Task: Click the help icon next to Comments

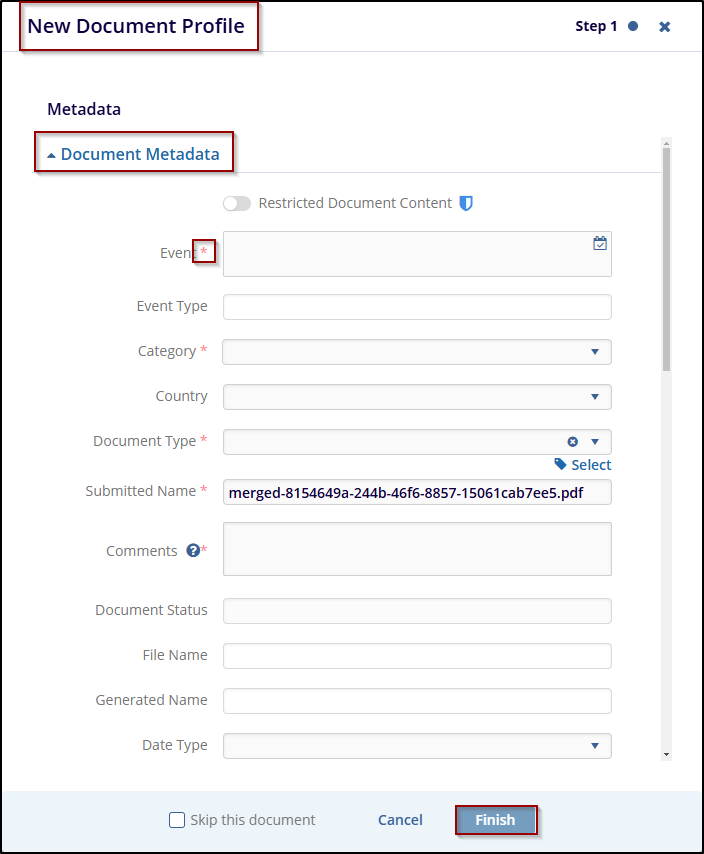Action: pyautogui.click(x=193, y=551)
